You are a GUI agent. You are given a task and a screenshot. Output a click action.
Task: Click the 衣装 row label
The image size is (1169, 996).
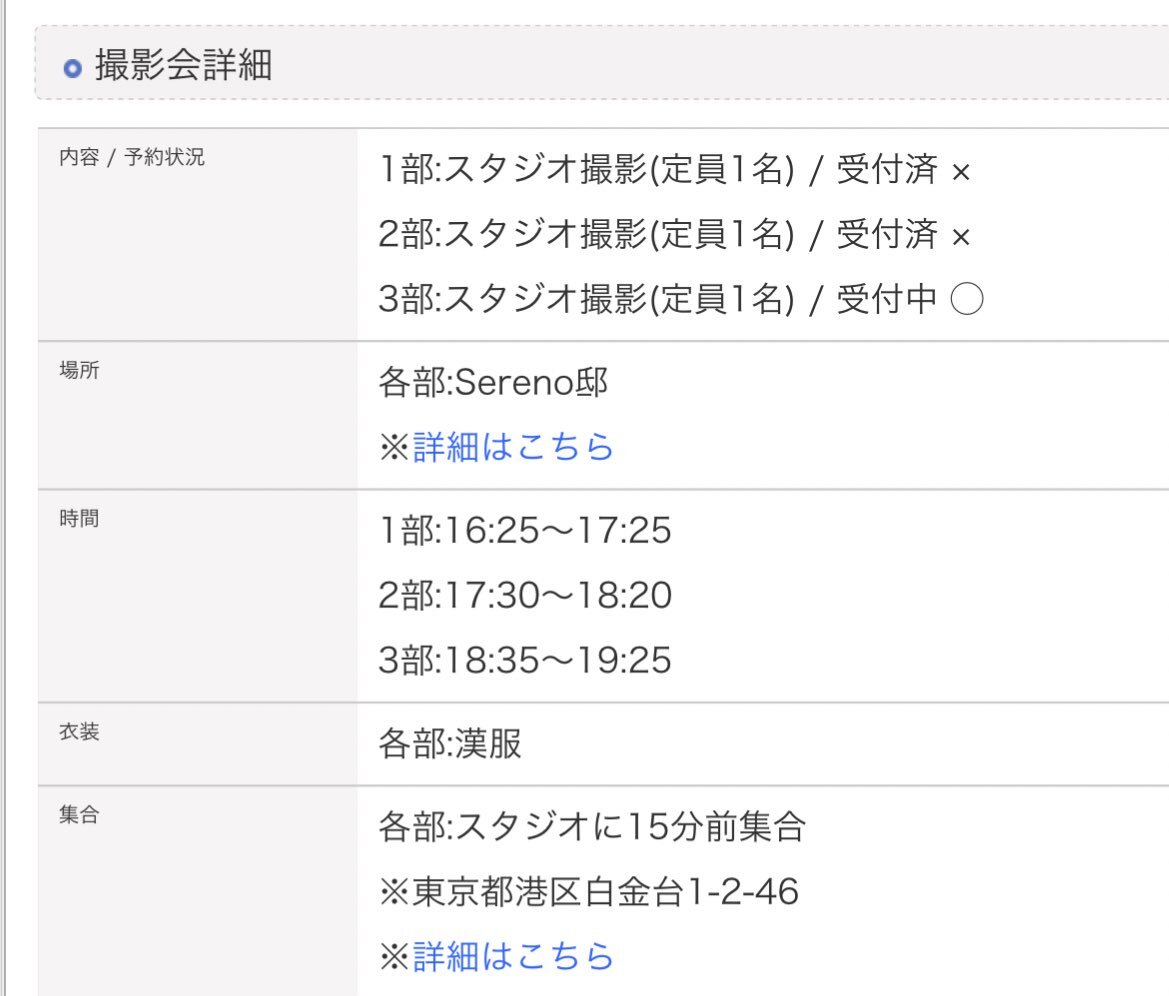[79, 731]
